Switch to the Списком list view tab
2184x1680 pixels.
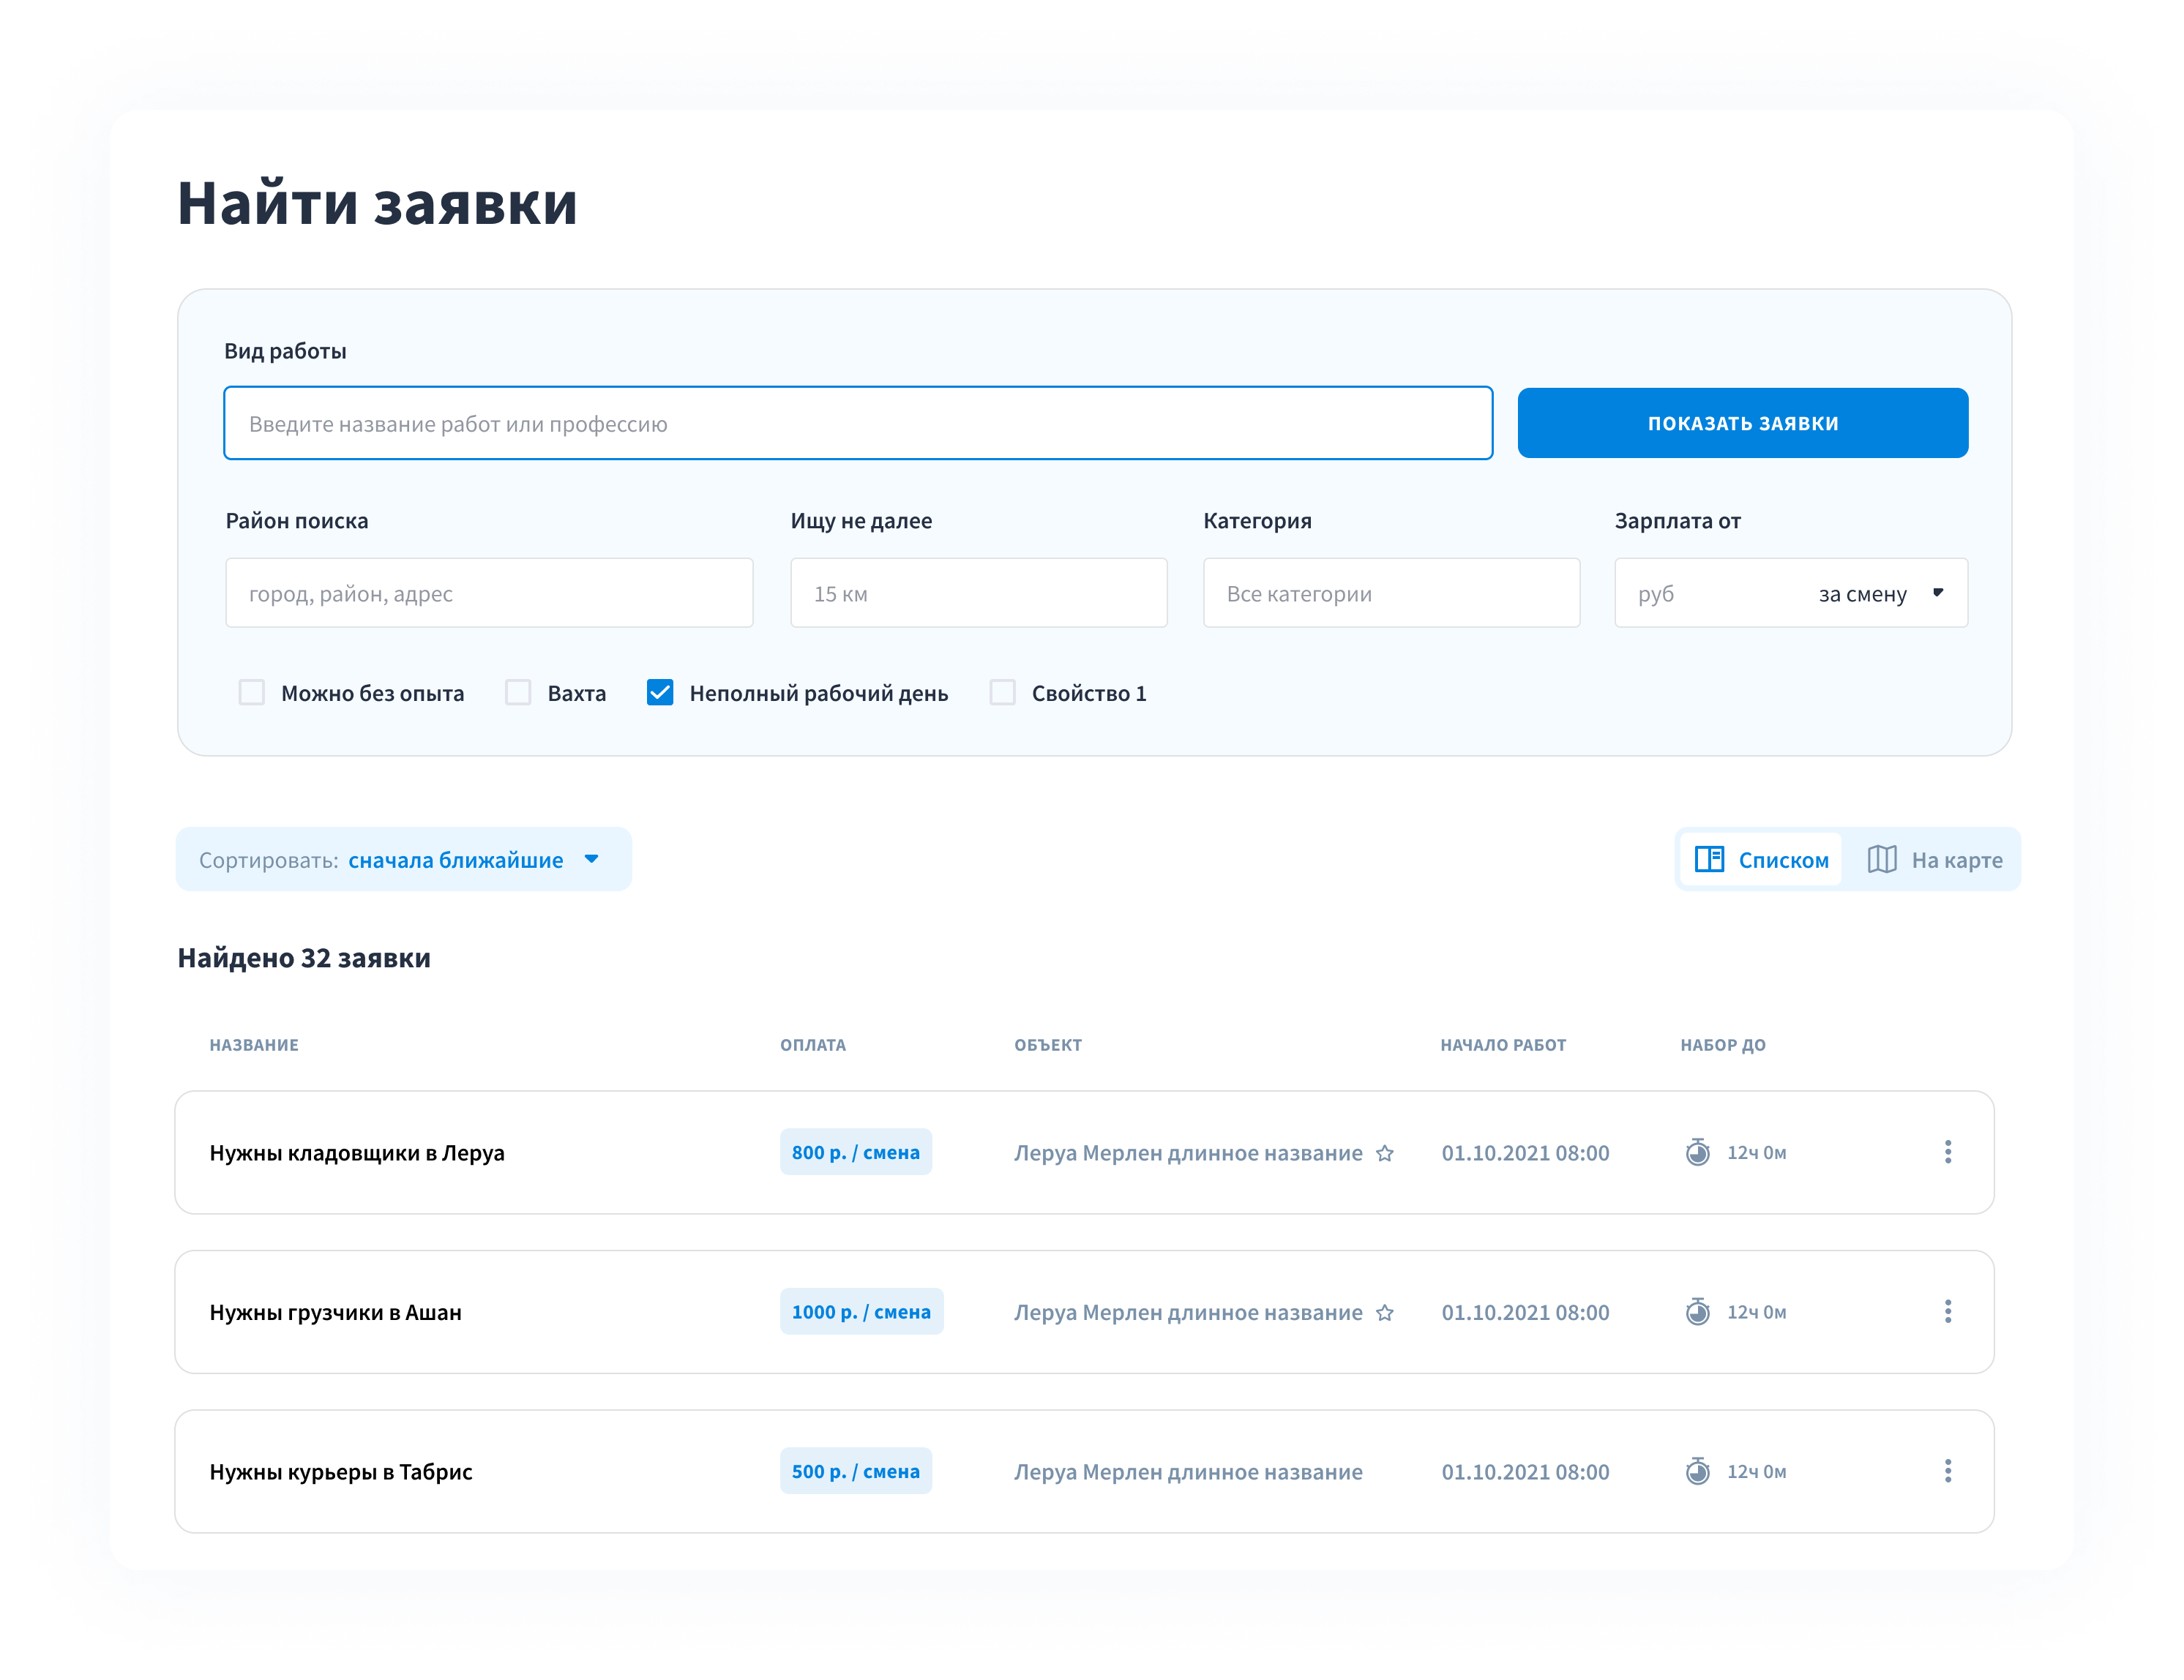[x=1761, y=859]
